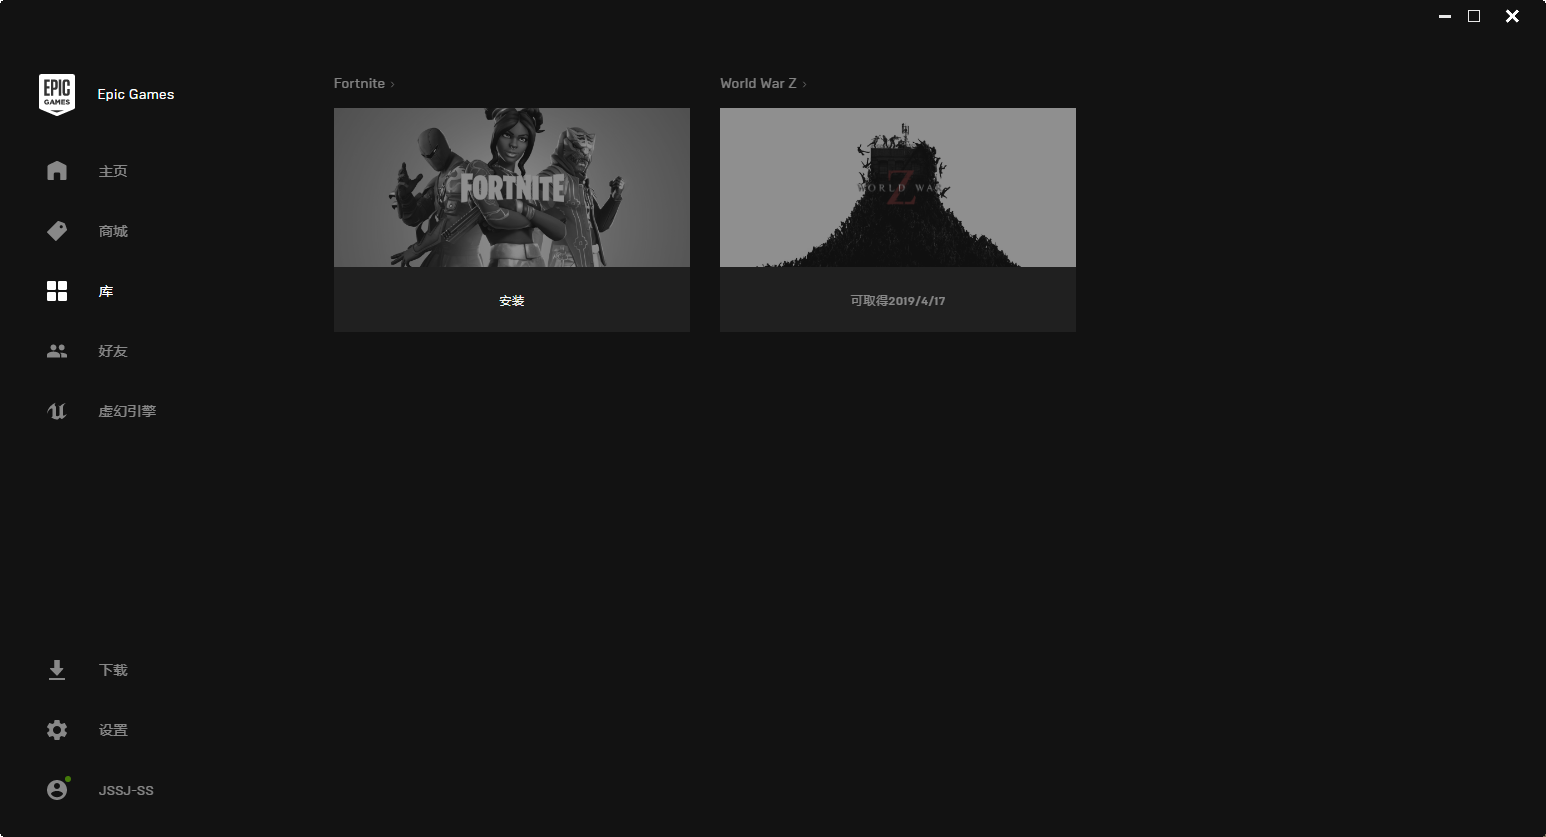Expand the chevron next to Fortnite

[393, 84]
